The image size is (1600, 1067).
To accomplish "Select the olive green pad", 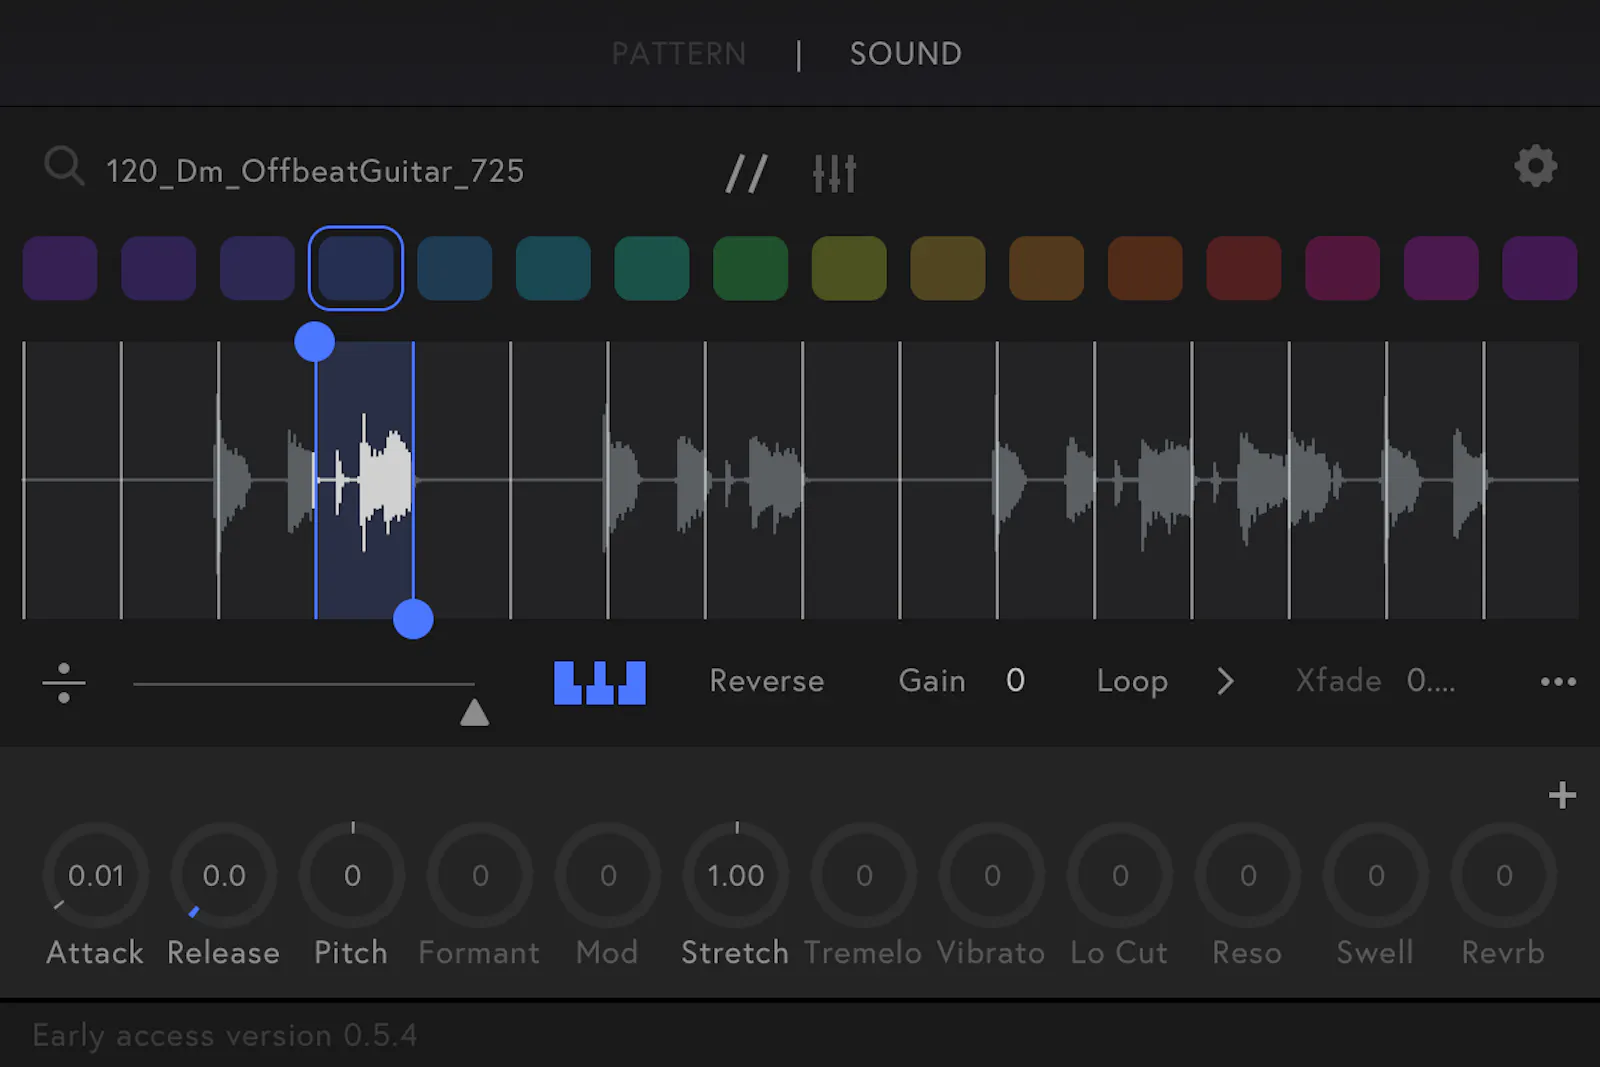I will [x=849, y=268].
